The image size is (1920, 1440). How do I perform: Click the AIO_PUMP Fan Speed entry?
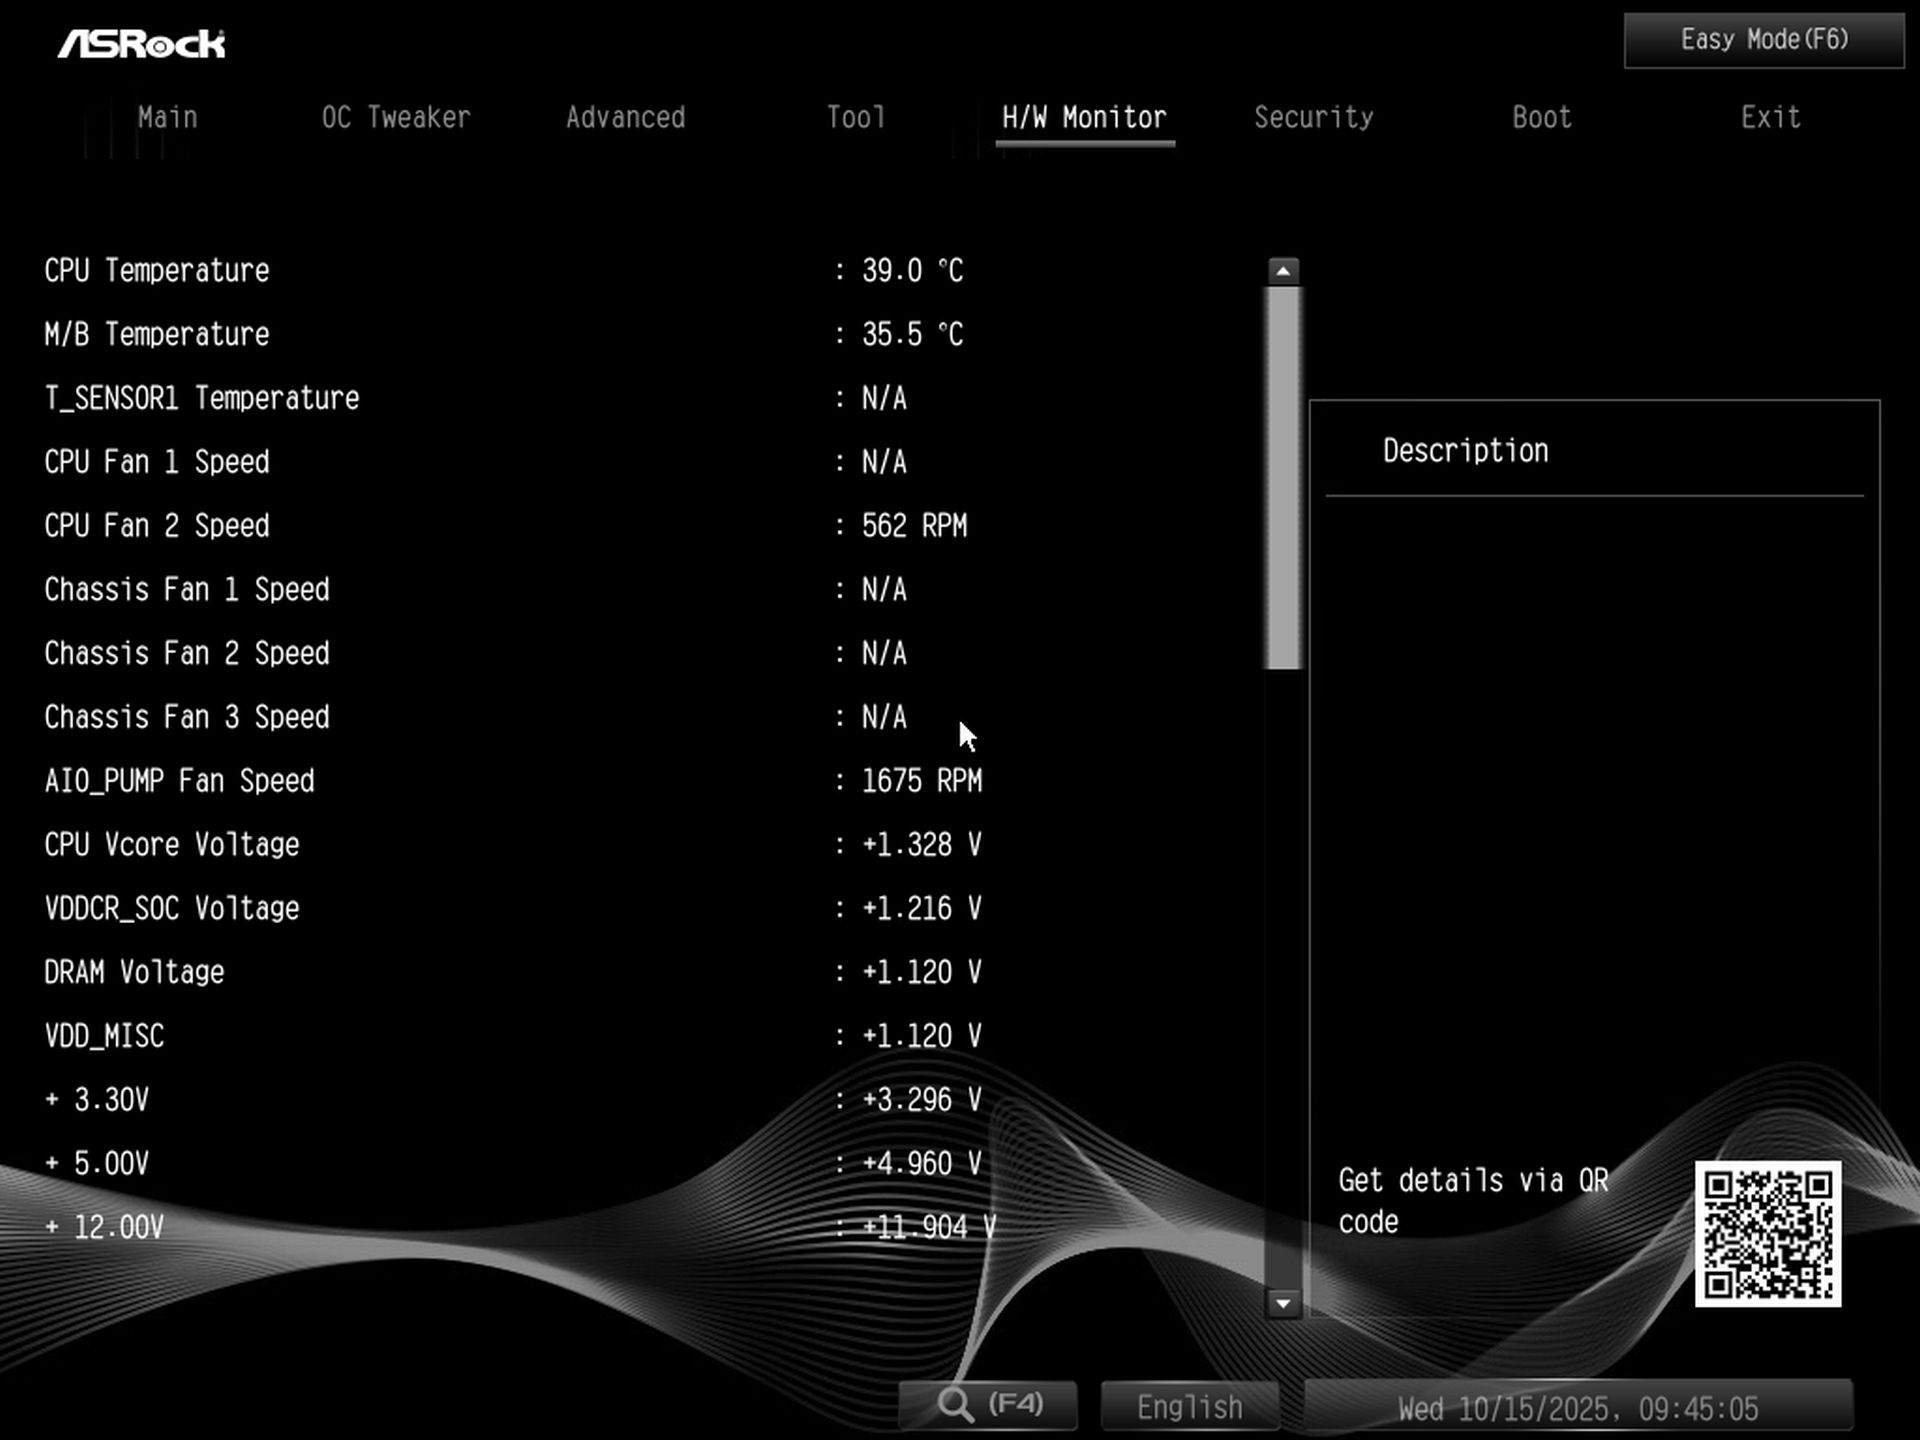(179, 781)
